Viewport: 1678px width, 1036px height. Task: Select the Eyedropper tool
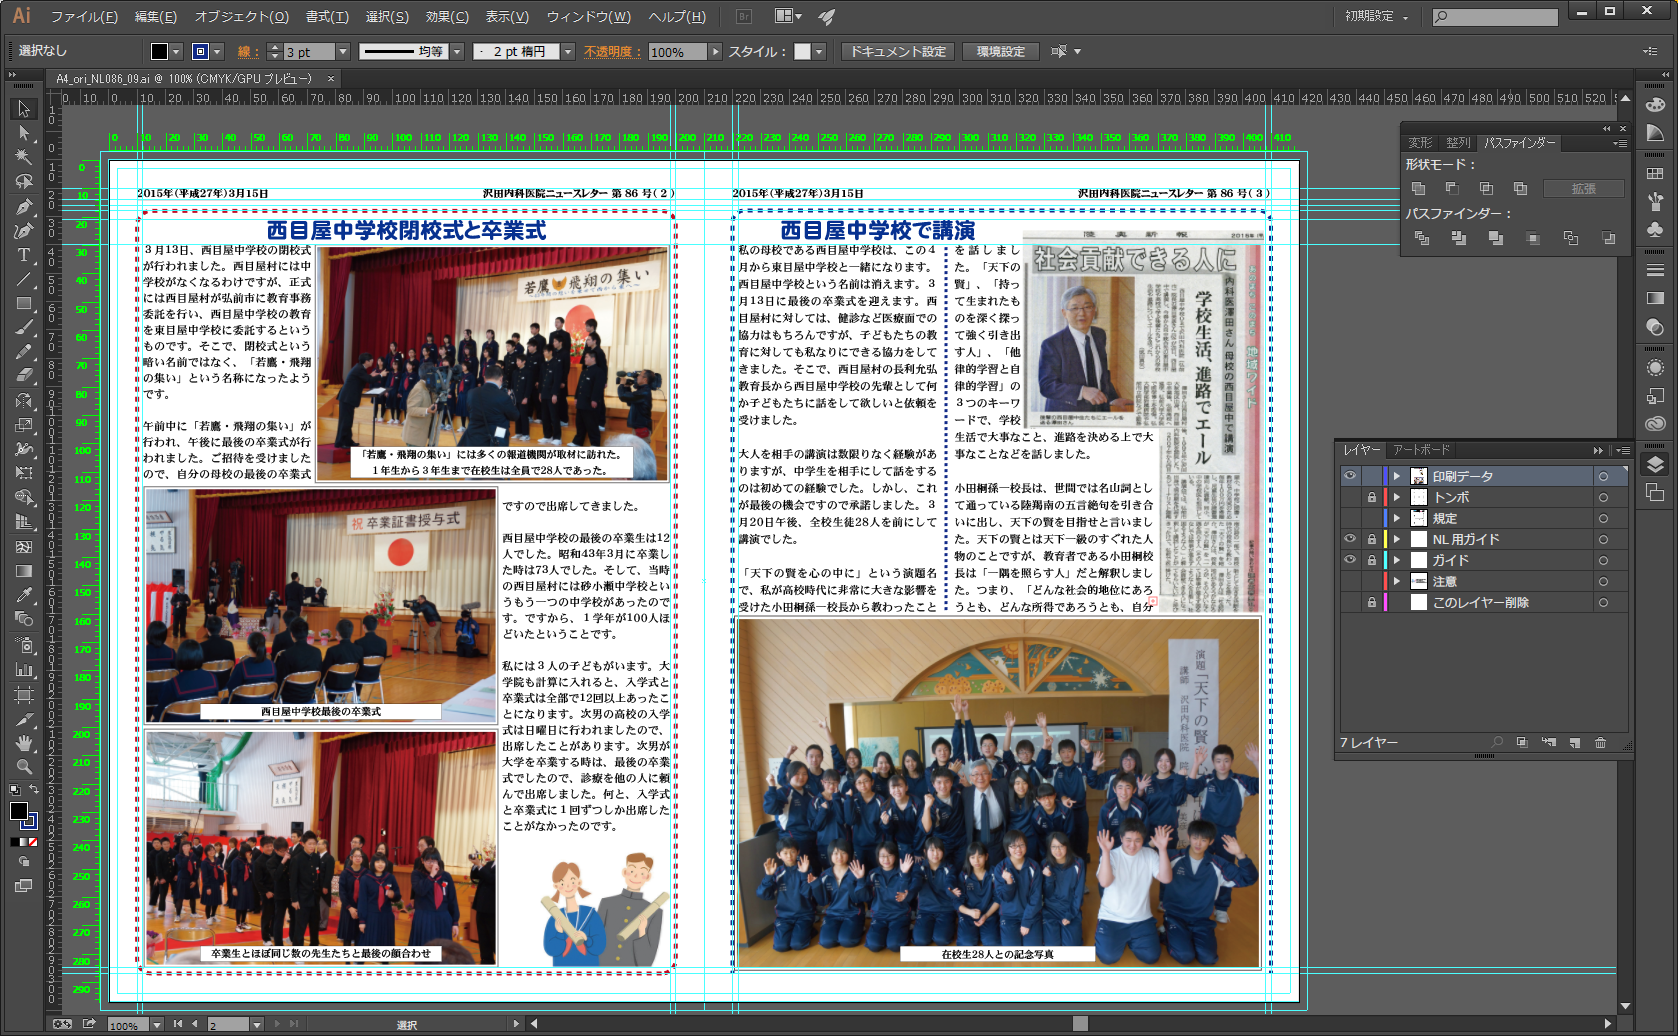pos(24,595)
